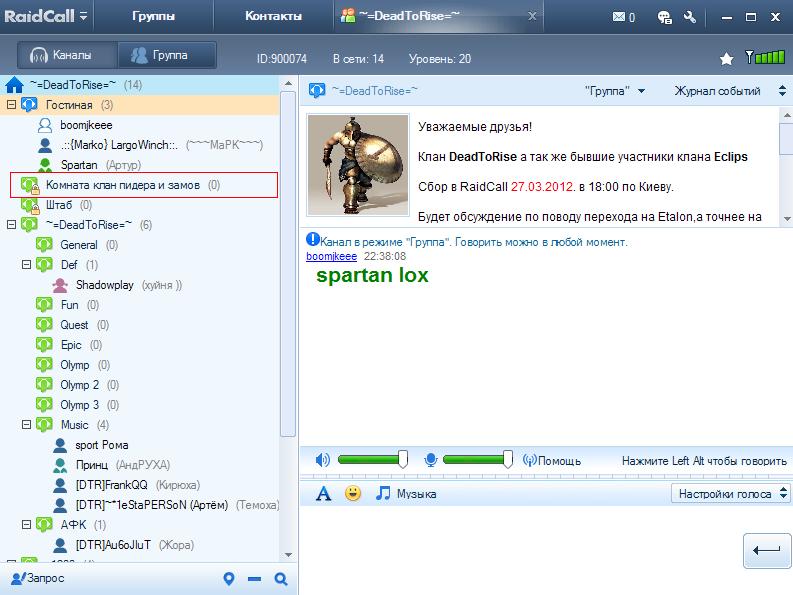
Task: Select user sport Рома
Action: pos(102,445)
